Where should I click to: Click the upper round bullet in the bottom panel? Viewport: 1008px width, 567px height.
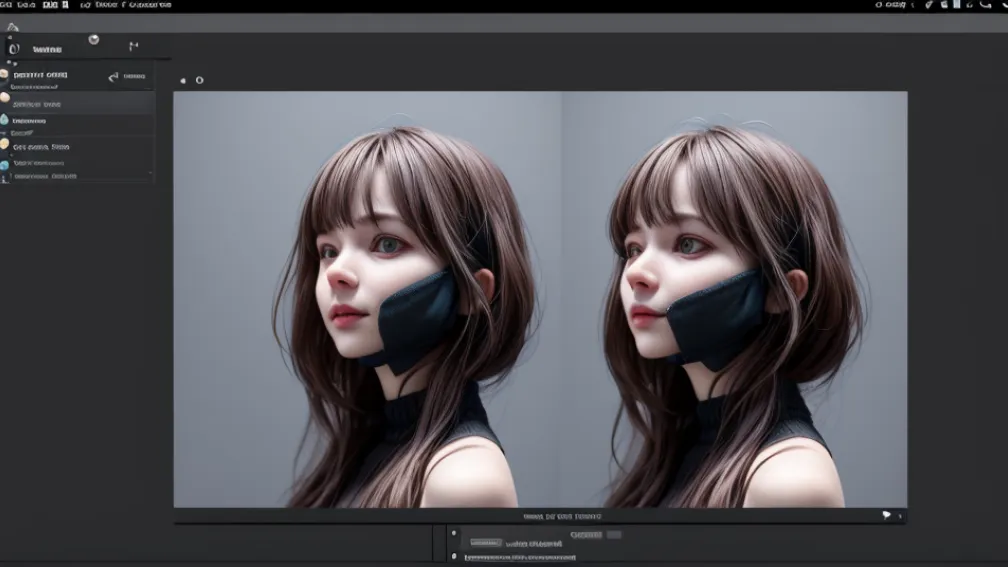(x=454, y=533)
